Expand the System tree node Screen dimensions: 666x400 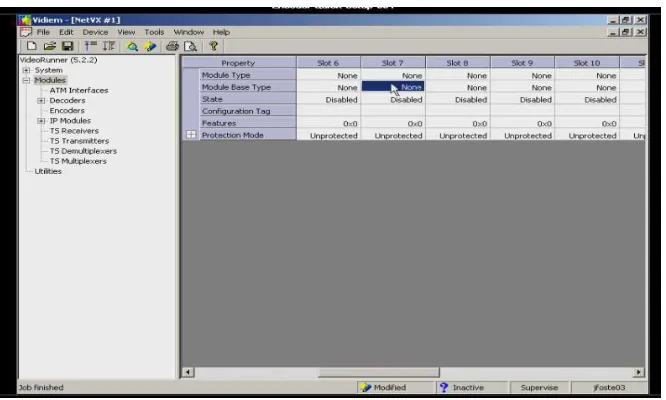(26, 70)
